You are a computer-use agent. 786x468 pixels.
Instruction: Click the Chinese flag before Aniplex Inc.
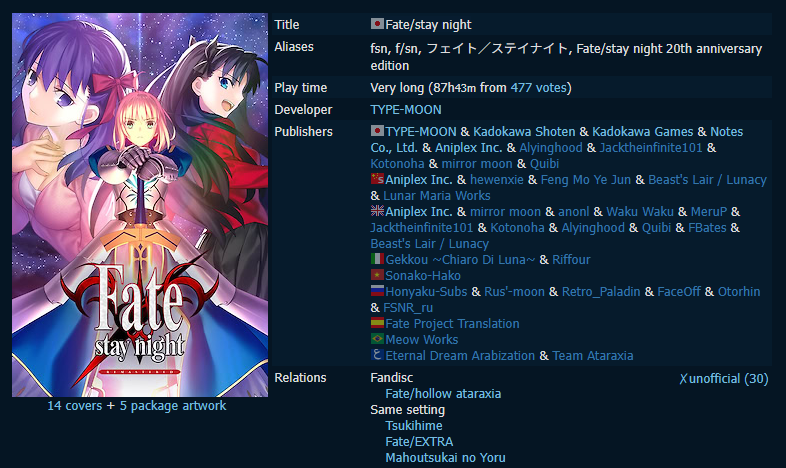pyautogui.click(x=377, y=179)
